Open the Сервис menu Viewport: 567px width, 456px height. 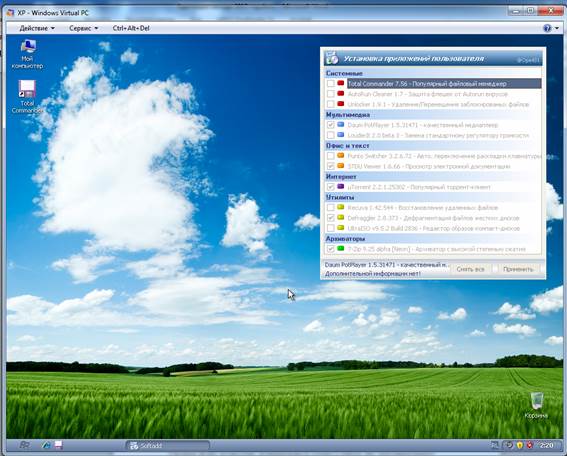click(x=83, y=28)
